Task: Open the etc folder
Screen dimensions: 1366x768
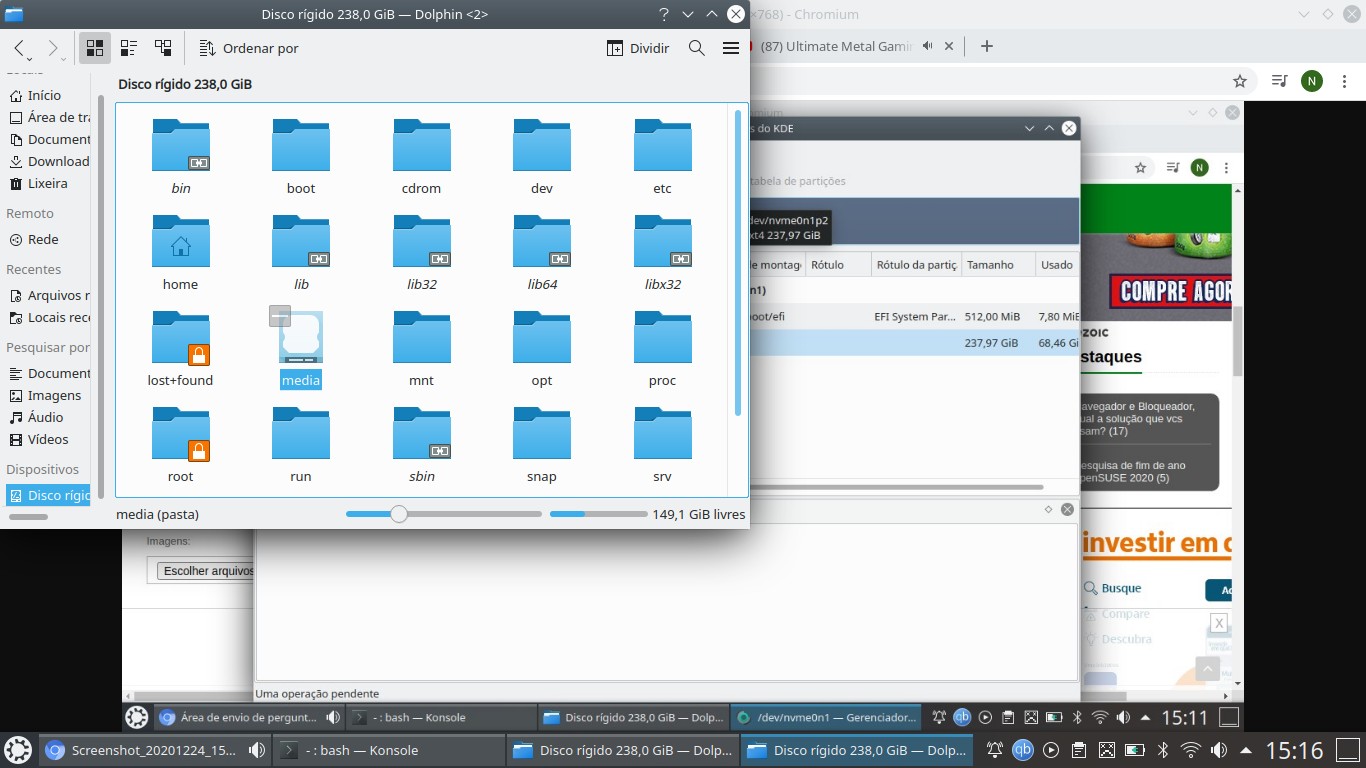Action: click(x=662, y=157)
